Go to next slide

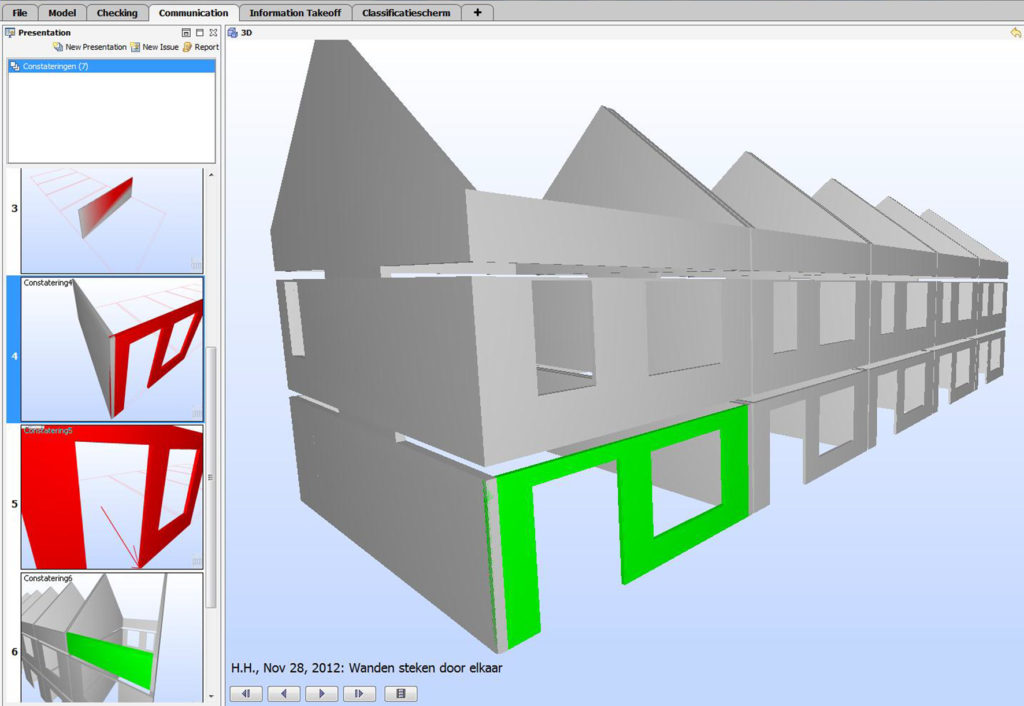[321, 694]
